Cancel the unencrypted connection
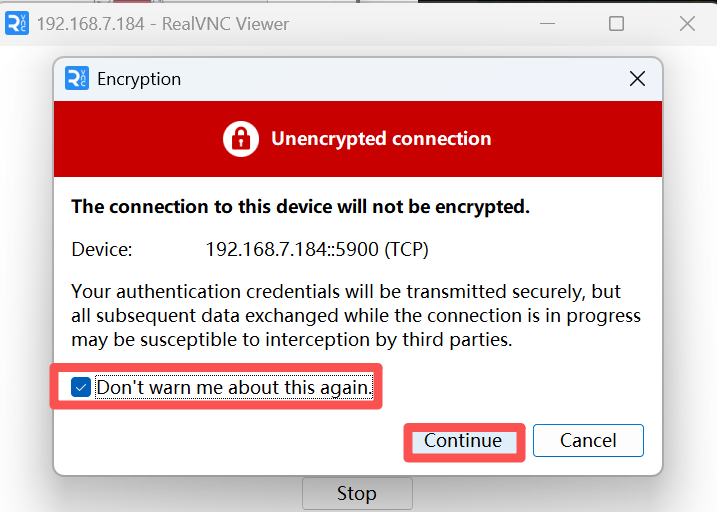Viewport: 717px width, 512px height. pyautogui.click(x=588, y=441)
